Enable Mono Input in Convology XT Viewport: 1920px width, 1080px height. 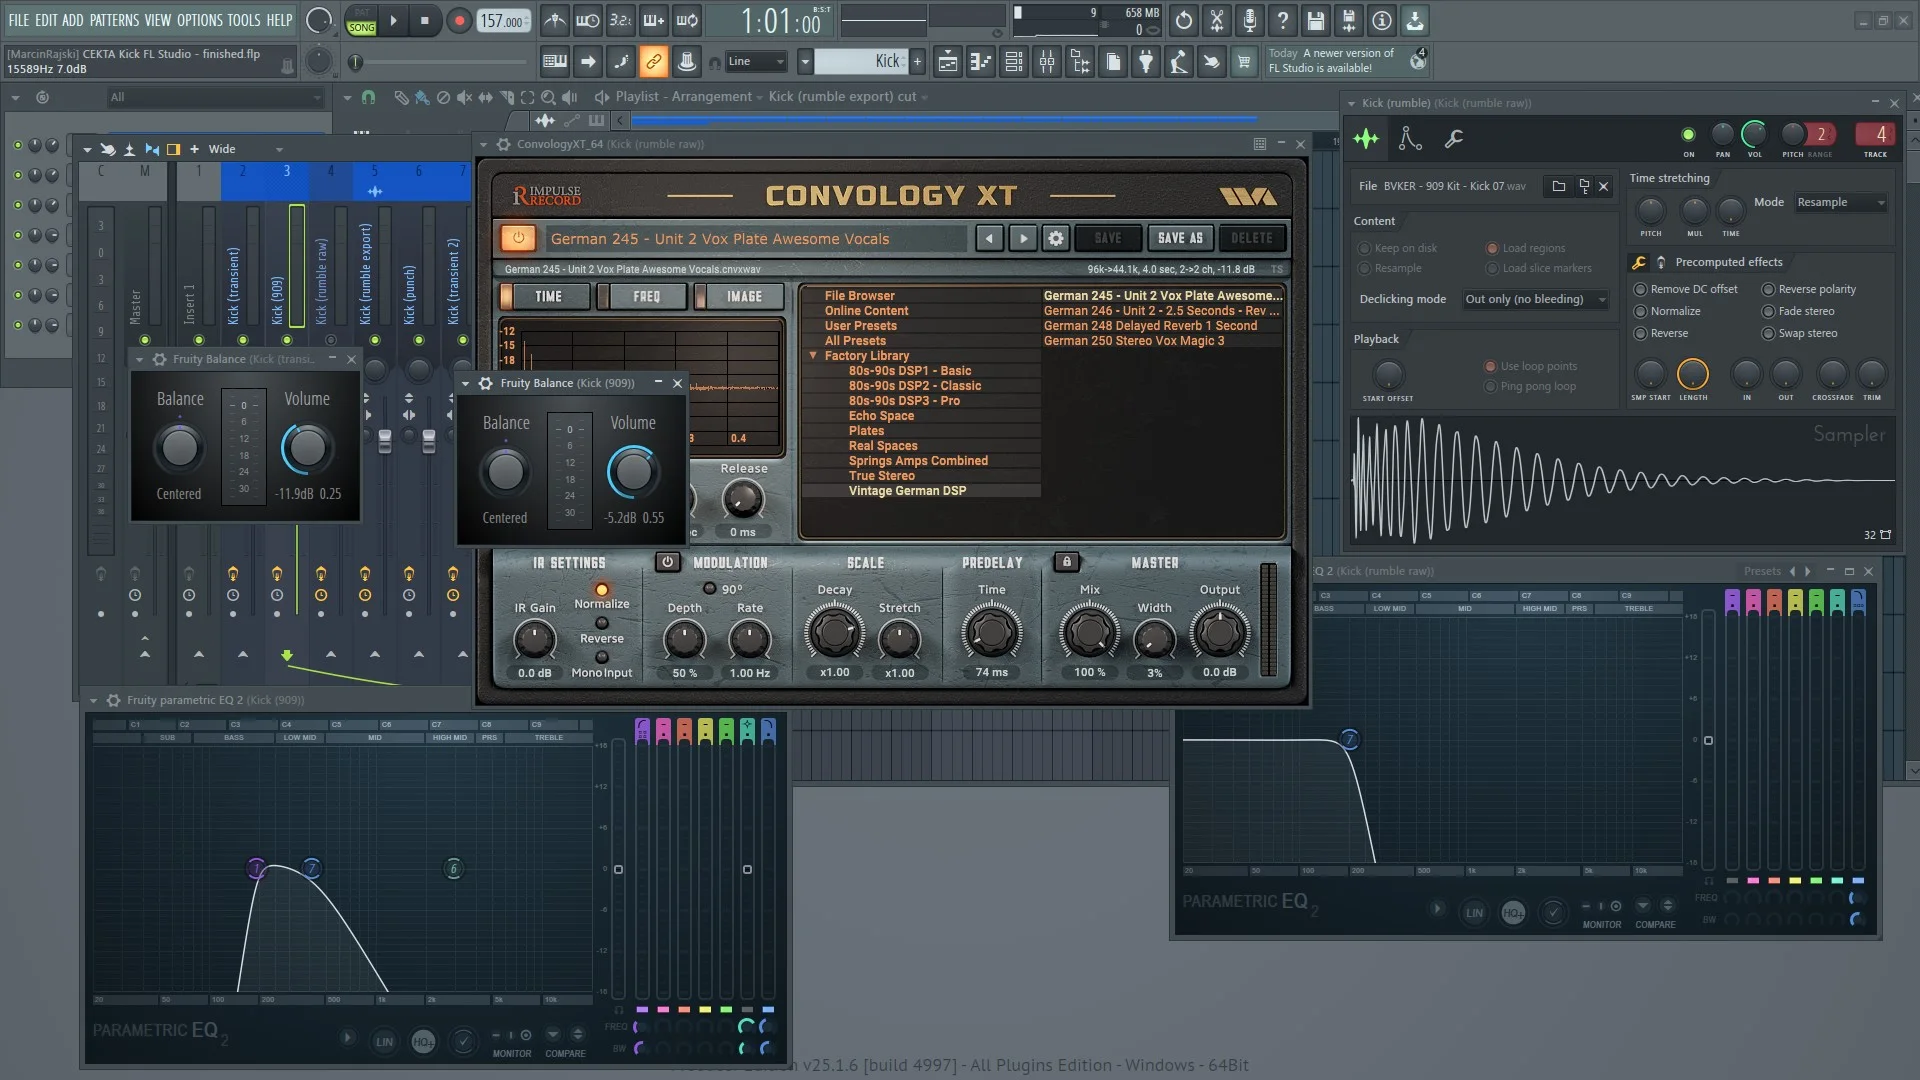[x=601, y=658]
